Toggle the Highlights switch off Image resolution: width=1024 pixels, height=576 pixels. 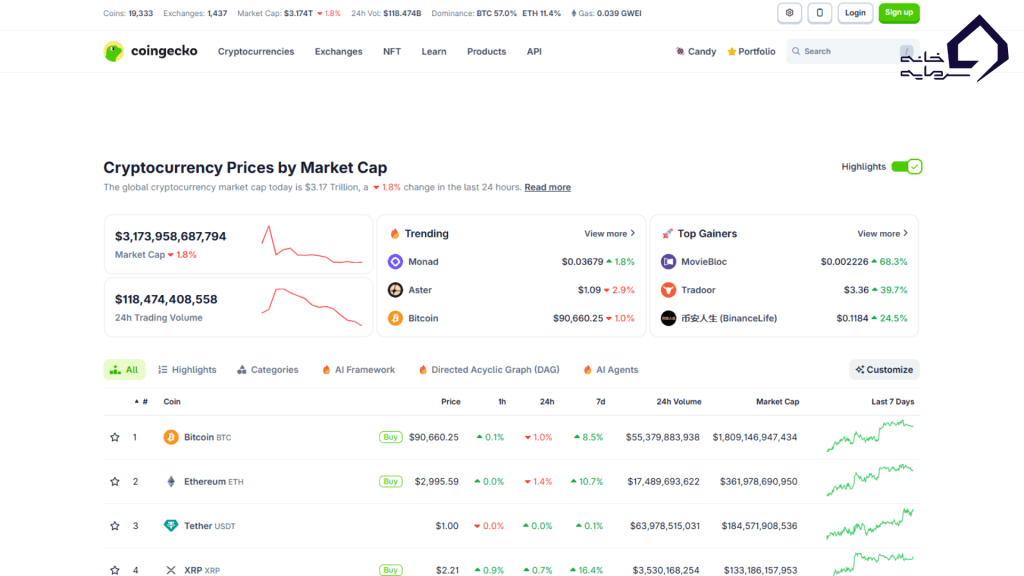906,166
